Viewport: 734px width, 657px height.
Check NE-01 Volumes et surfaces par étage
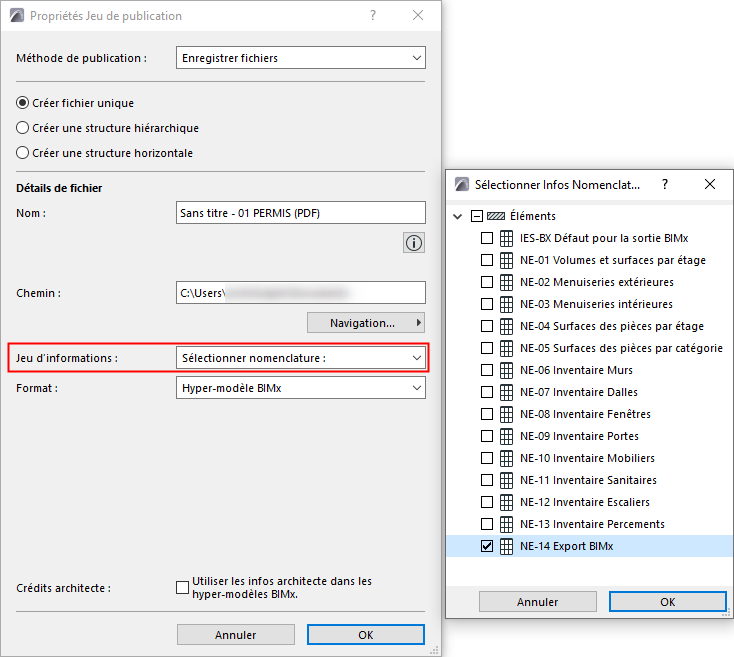tap(487, 260)
